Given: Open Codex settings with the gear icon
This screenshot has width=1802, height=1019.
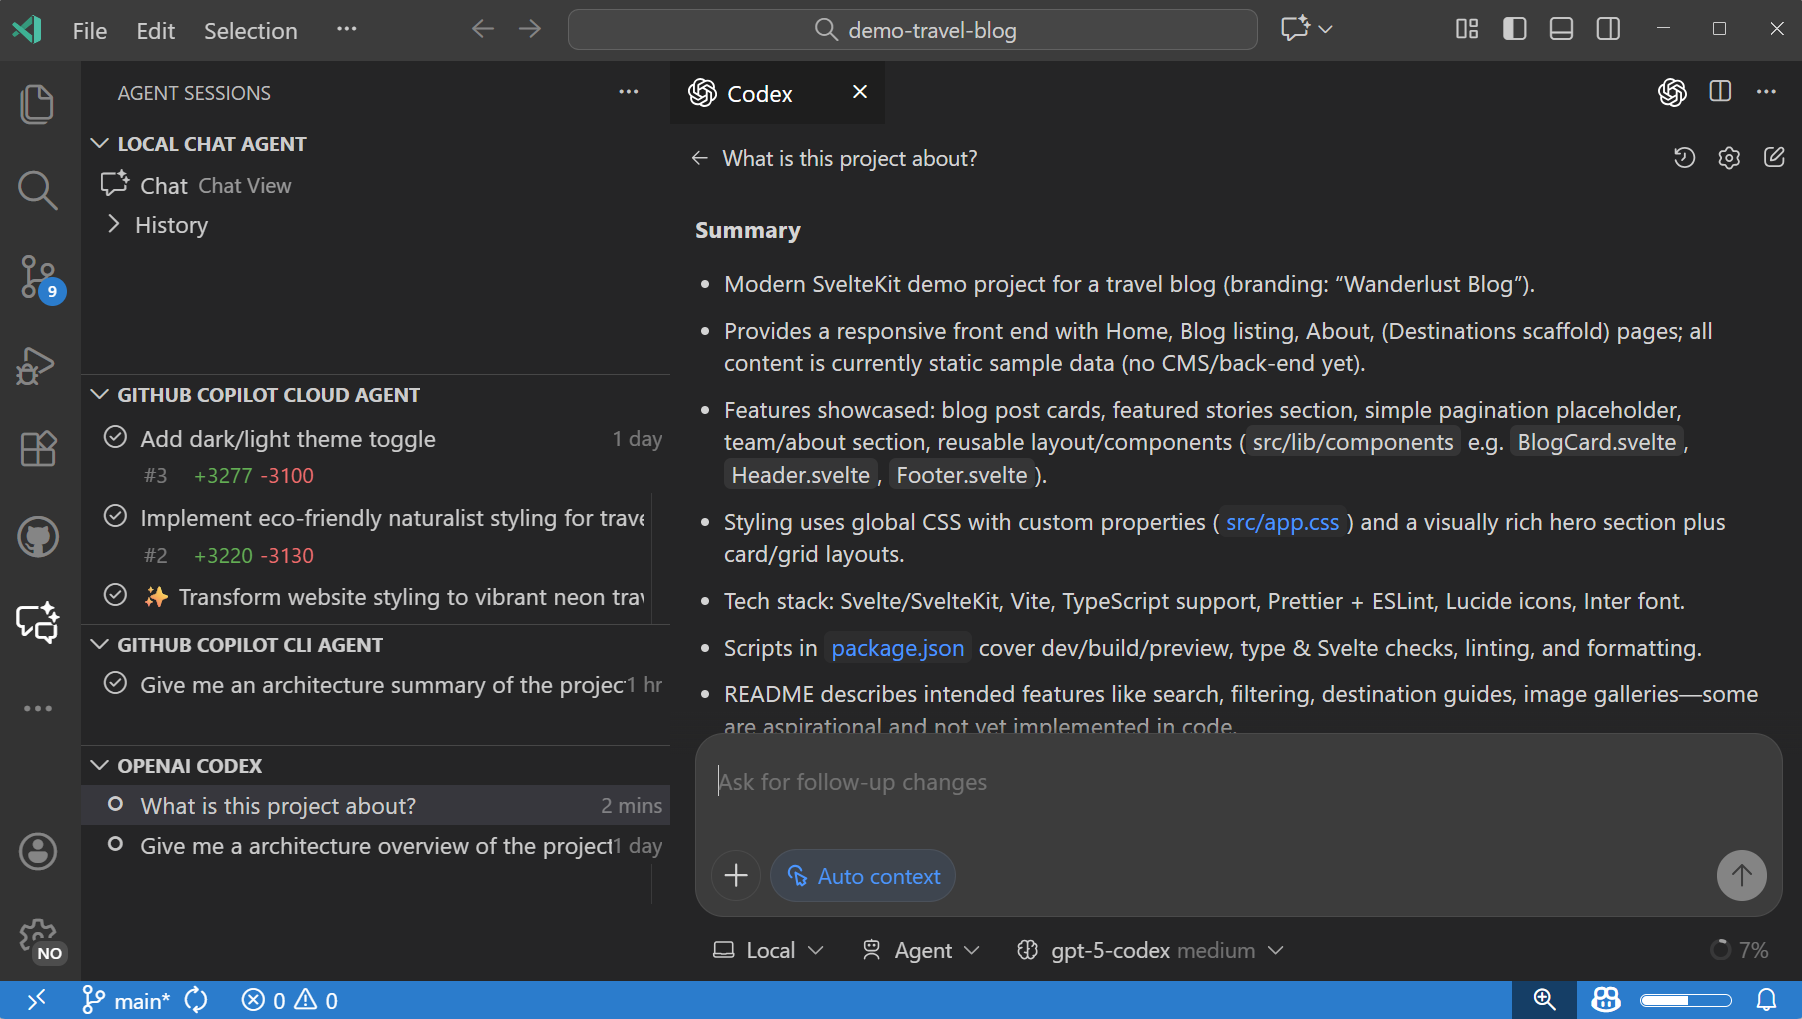Looking at the screenshot, I should point(1730,157).
